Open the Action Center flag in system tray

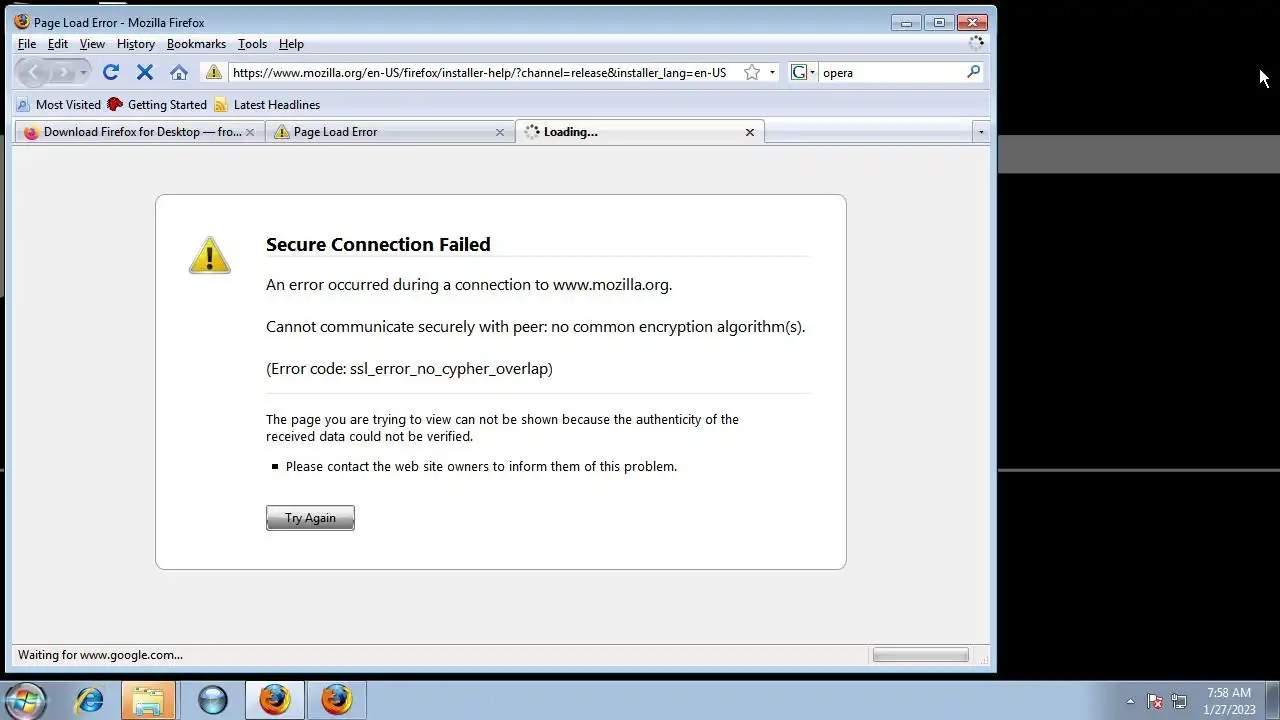[x=1155, y=701]
